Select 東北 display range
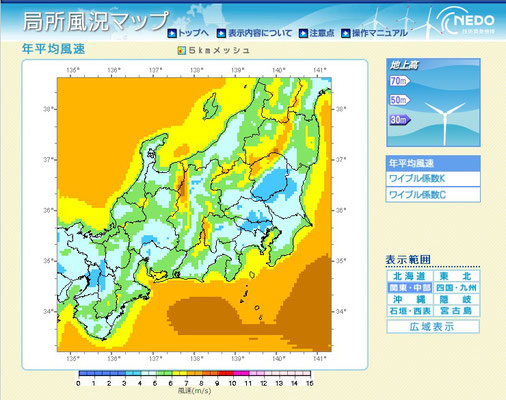The height and width of the screenshot is (400, 506). 457,276
